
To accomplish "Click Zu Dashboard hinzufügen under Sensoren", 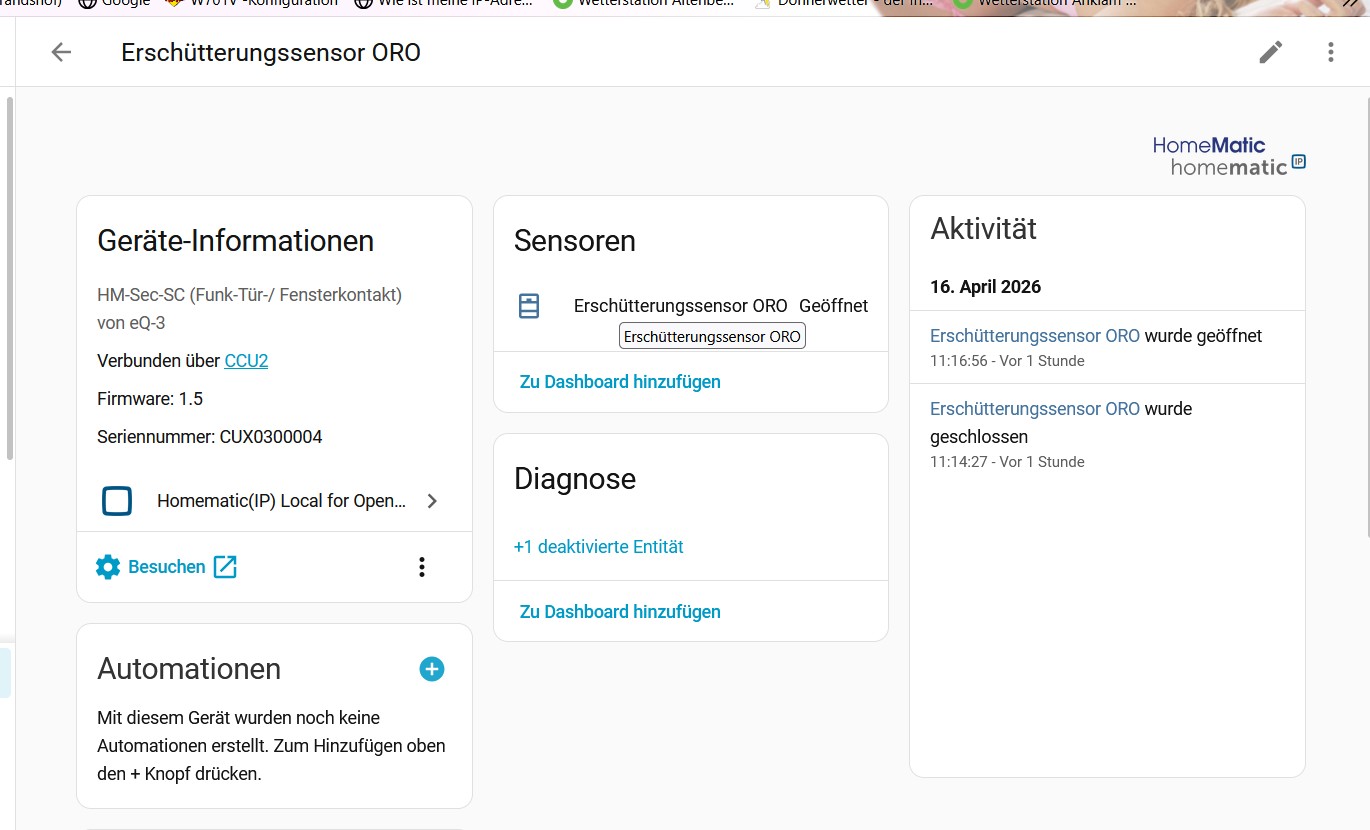I will tap(619, 382).
